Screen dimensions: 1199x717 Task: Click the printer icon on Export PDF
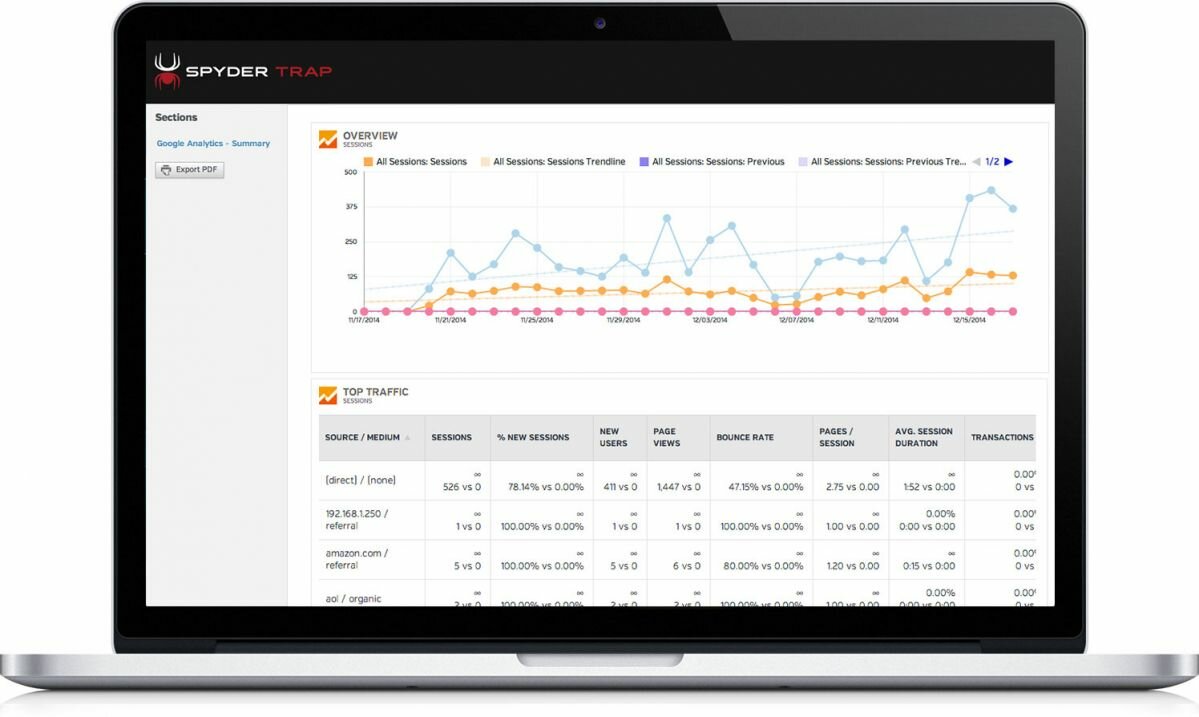(166, 170)
